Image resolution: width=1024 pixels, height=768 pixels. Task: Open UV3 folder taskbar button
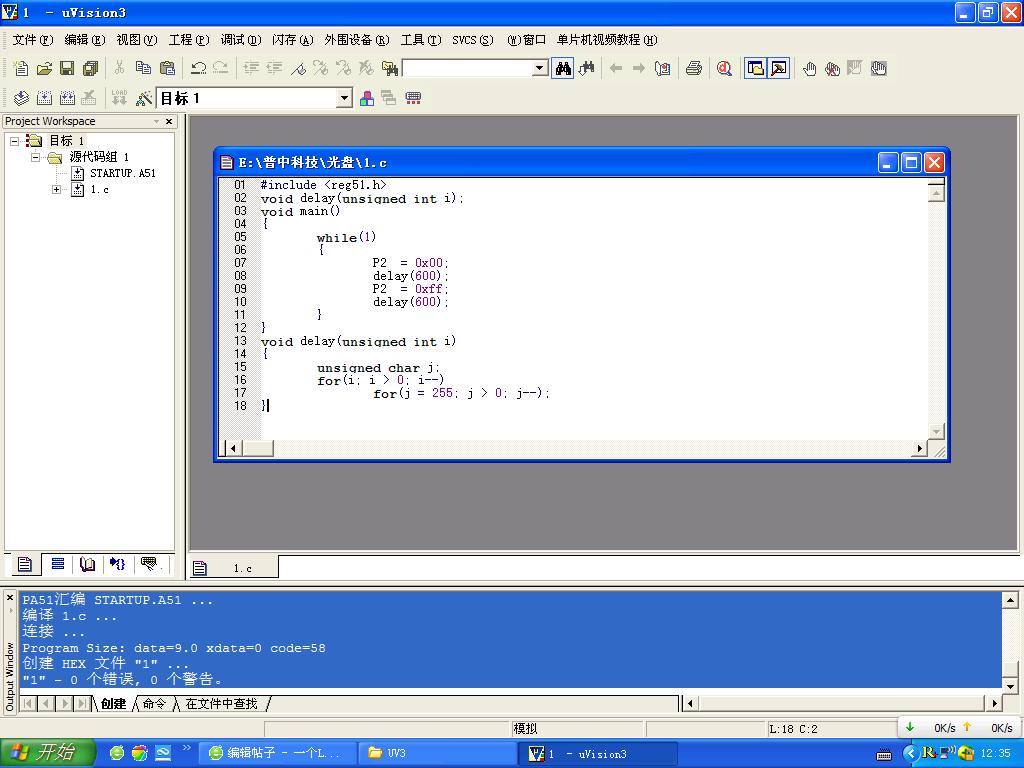[x=438, y=753]
